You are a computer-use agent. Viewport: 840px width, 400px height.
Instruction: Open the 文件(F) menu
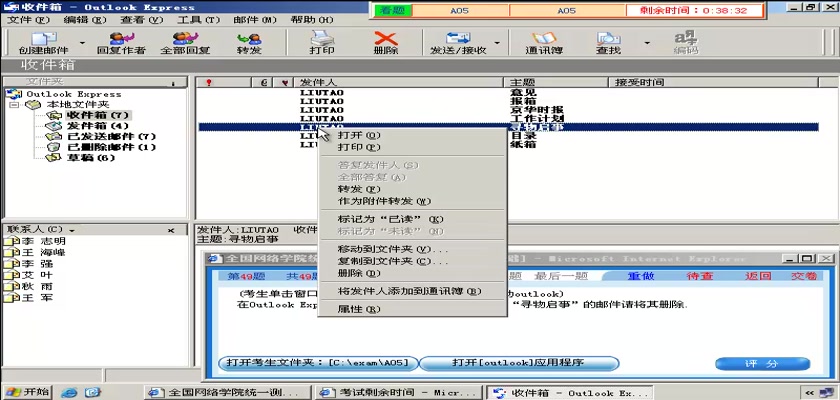tap(28, 20)
